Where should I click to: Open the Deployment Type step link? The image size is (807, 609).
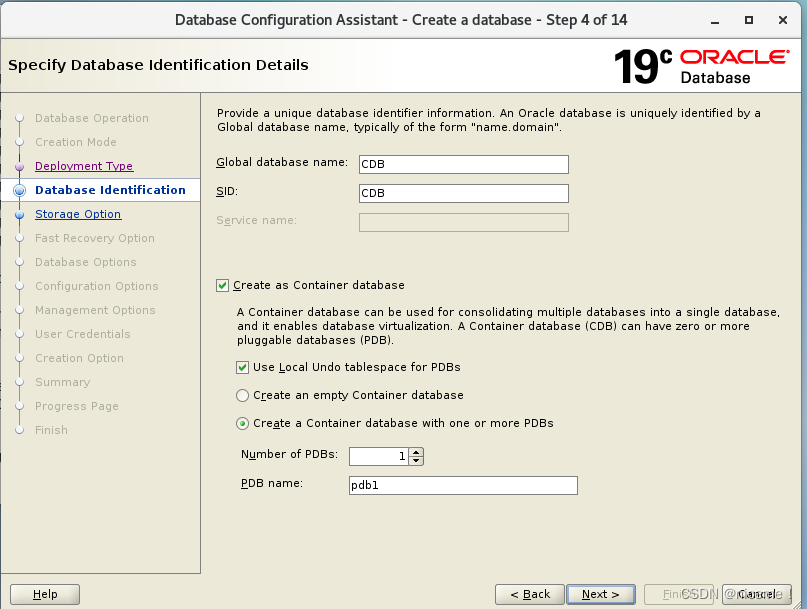84,166
